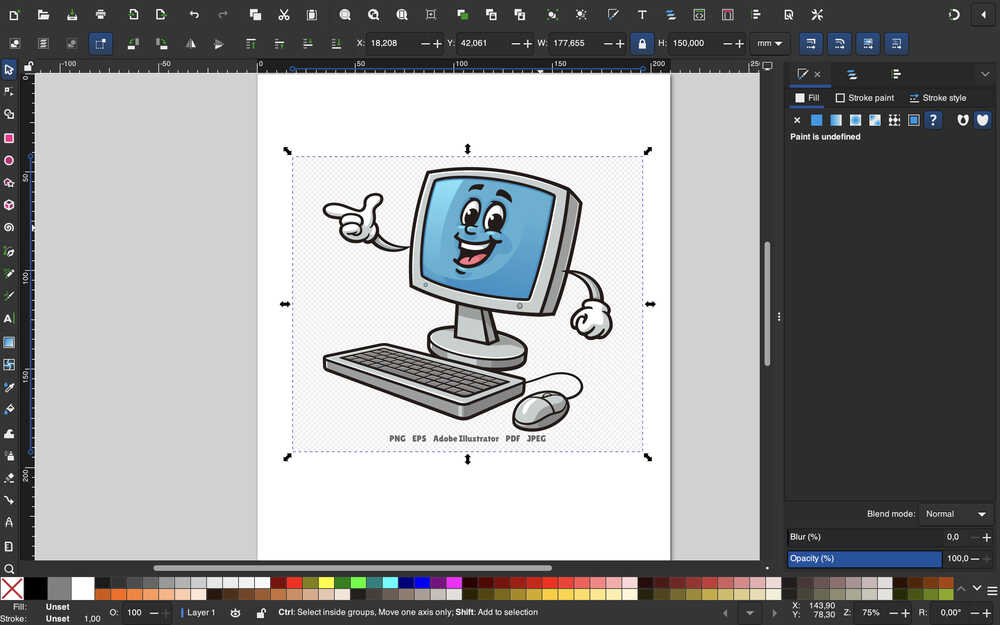
Task: Choose the Text tool in the toolbox
Action: click(x=9, y=319)
